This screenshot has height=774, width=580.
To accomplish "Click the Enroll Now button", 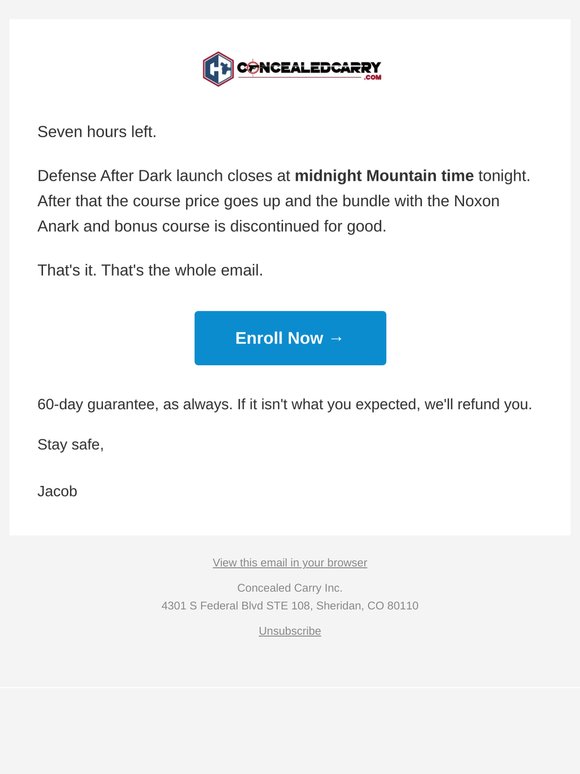I will [290, 338].
